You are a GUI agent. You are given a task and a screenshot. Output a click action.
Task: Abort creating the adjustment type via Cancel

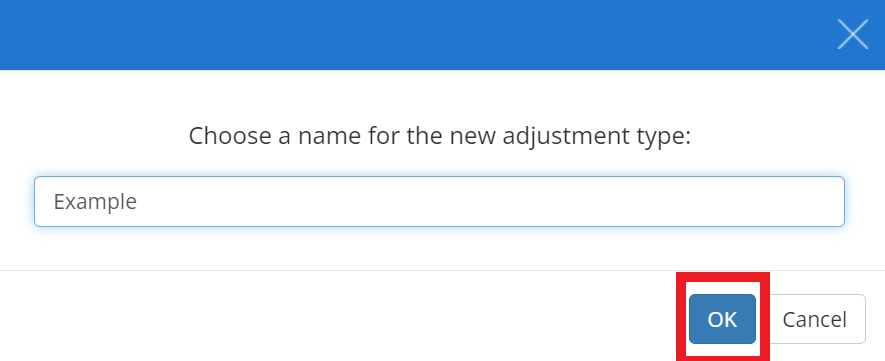pos(814,319)
